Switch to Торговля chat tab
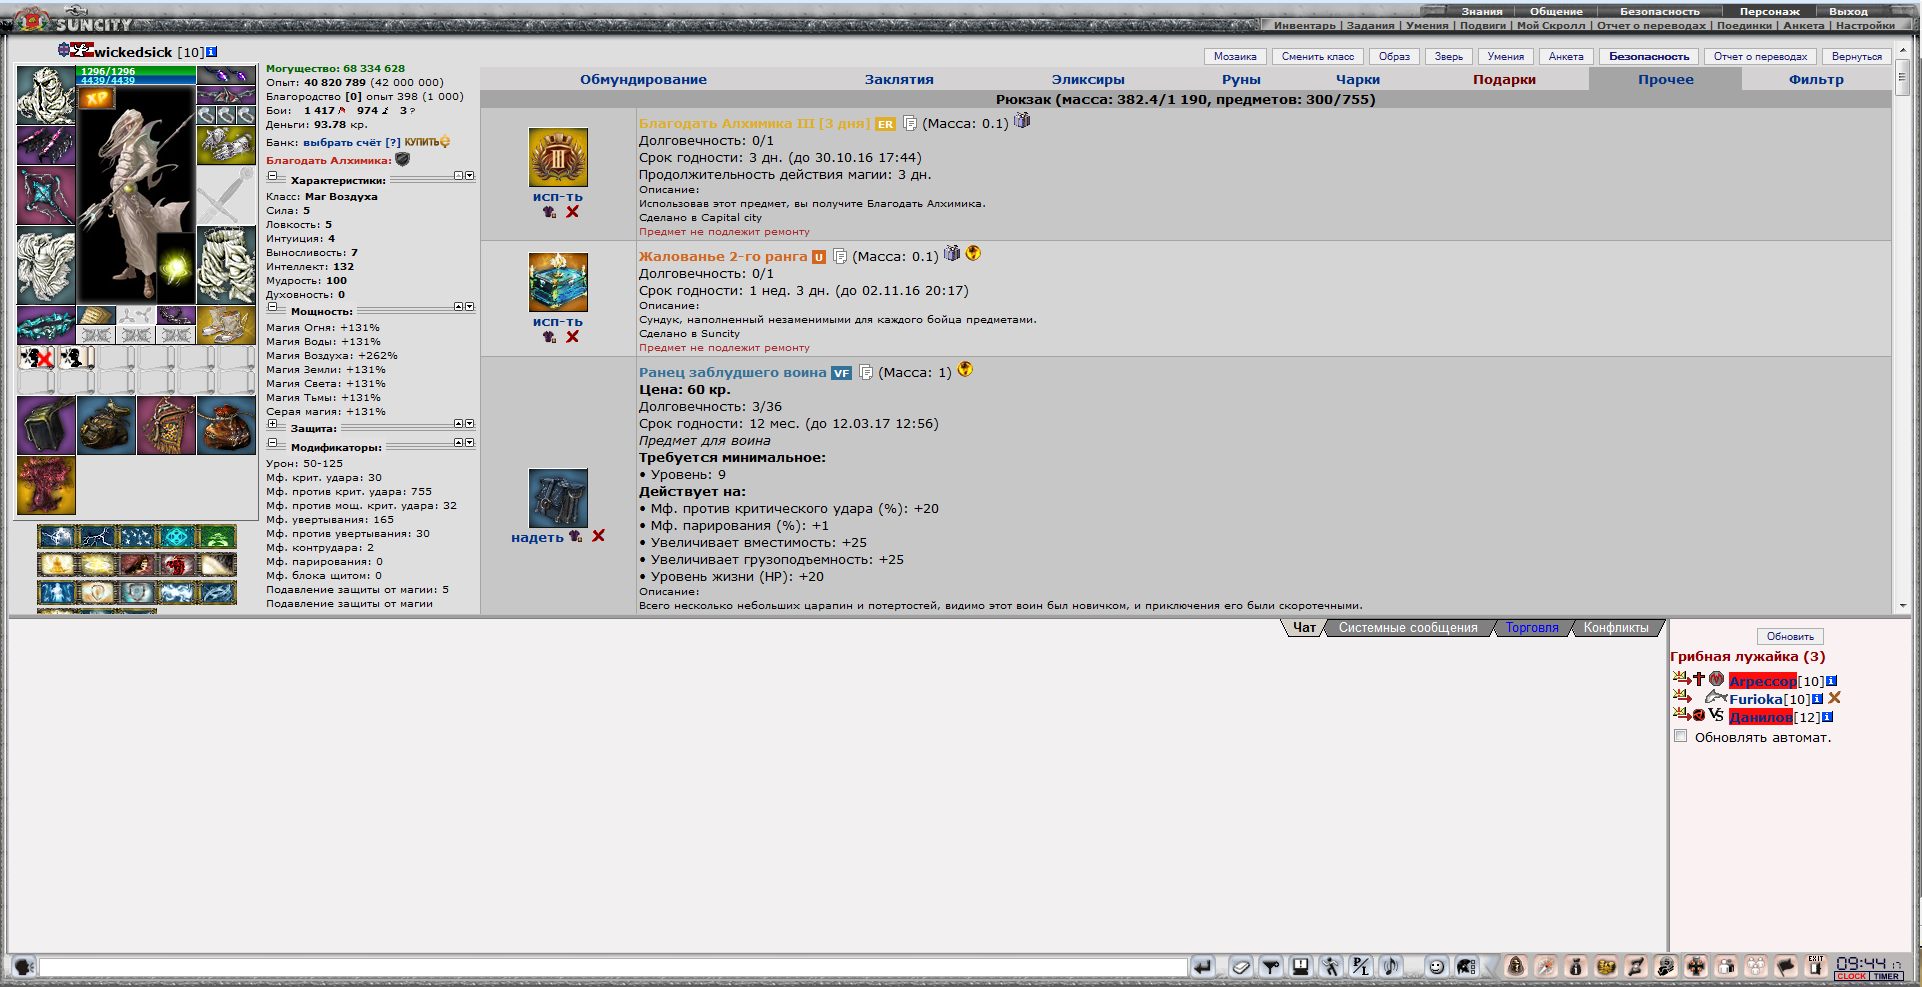 point(1532,628)
